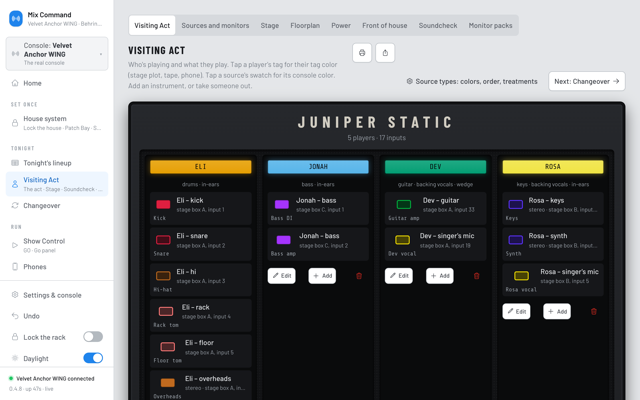
Task: Click the Mix Command logo icon
Action: [16, 19]
